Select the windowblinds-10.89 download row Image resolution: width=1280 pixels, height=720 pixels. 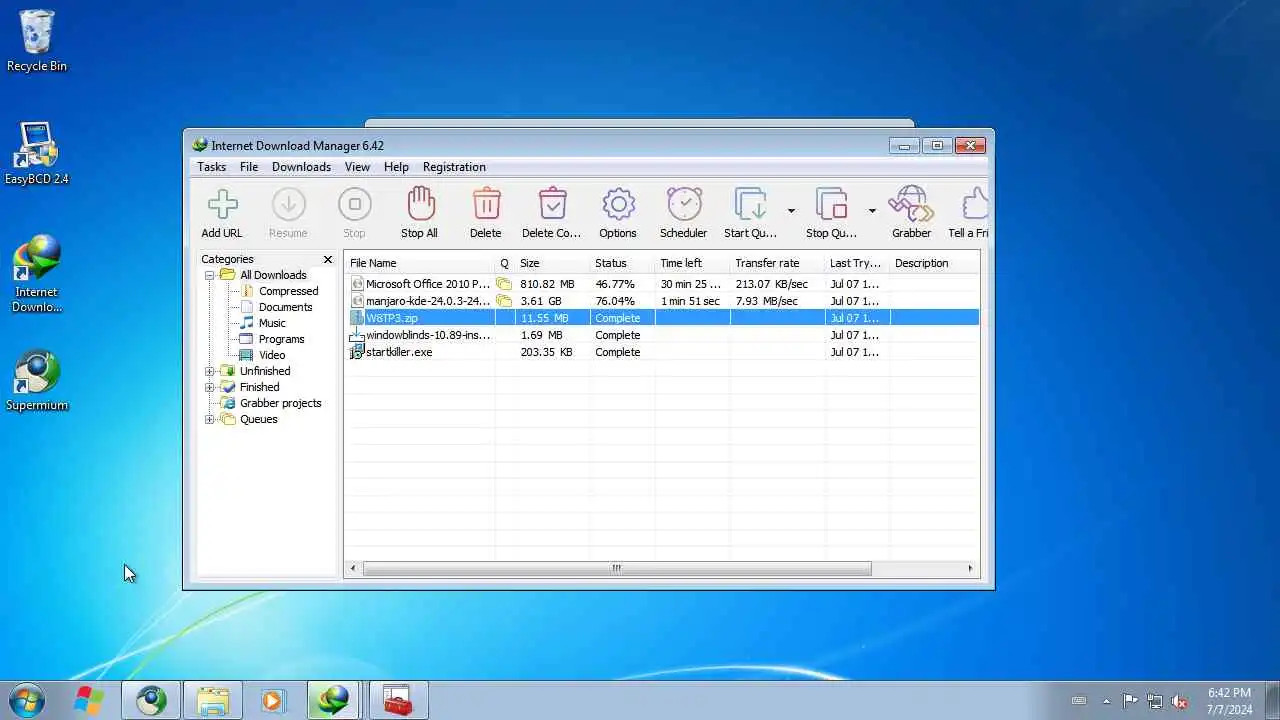662,335
